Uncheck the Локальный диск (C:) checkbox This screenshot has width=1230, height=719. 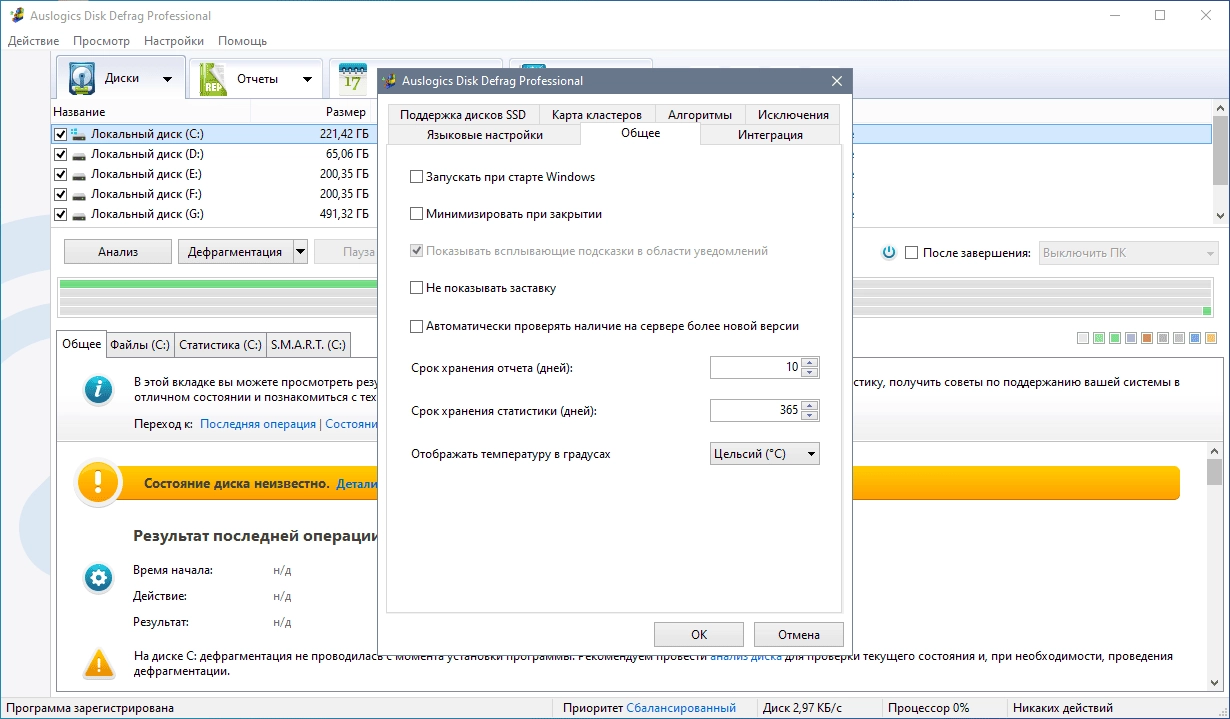(61, 134)
